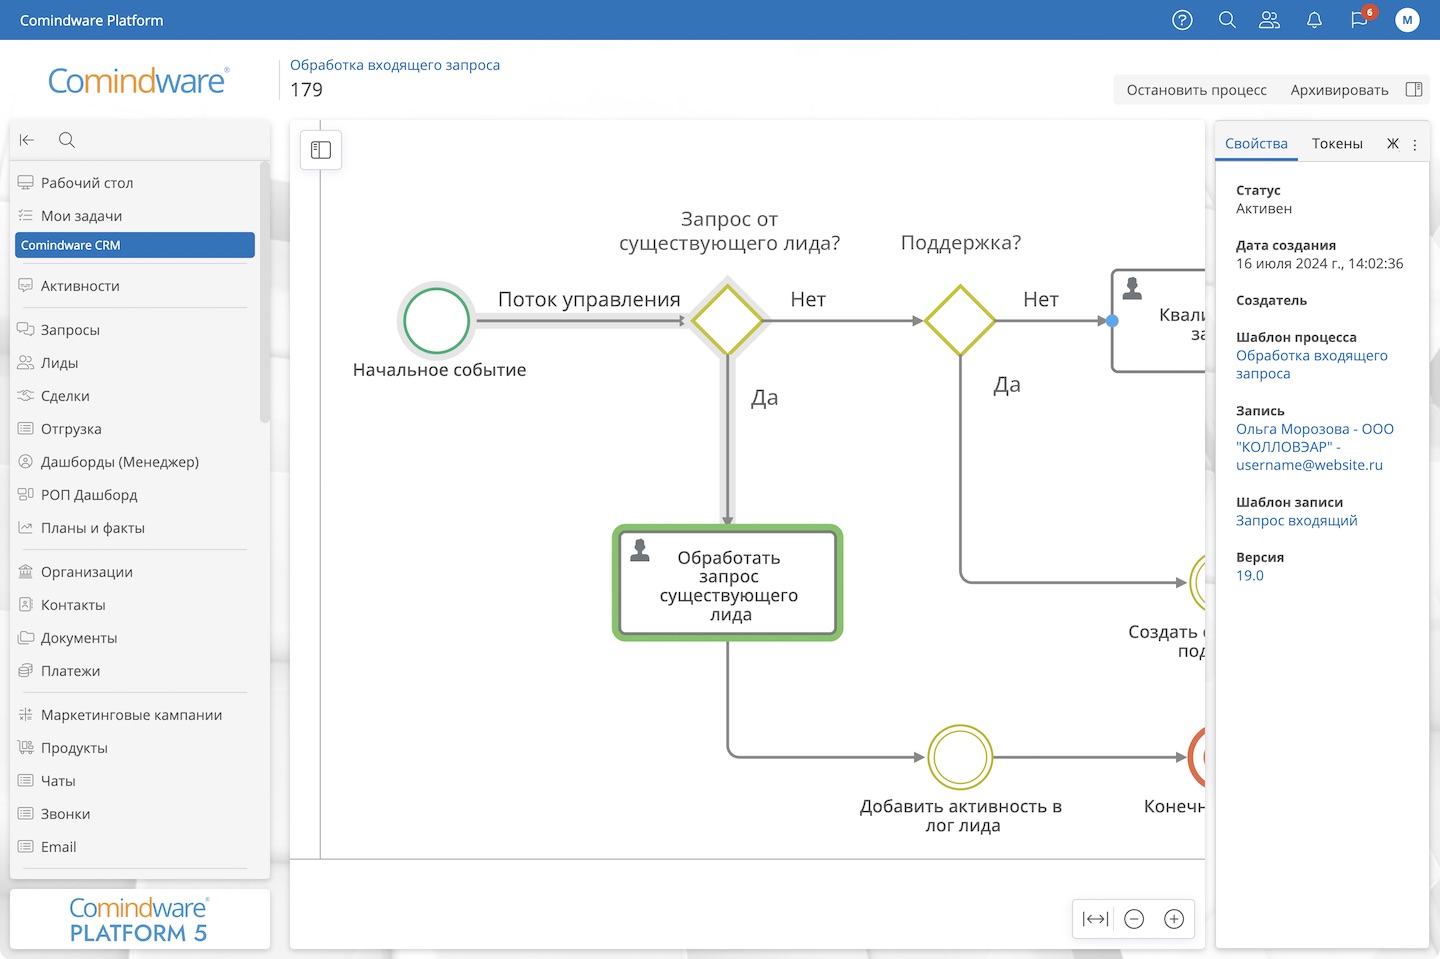Click the global search magnifier icon
This screenshot has height=959, width=1440.
[1227, 20]
